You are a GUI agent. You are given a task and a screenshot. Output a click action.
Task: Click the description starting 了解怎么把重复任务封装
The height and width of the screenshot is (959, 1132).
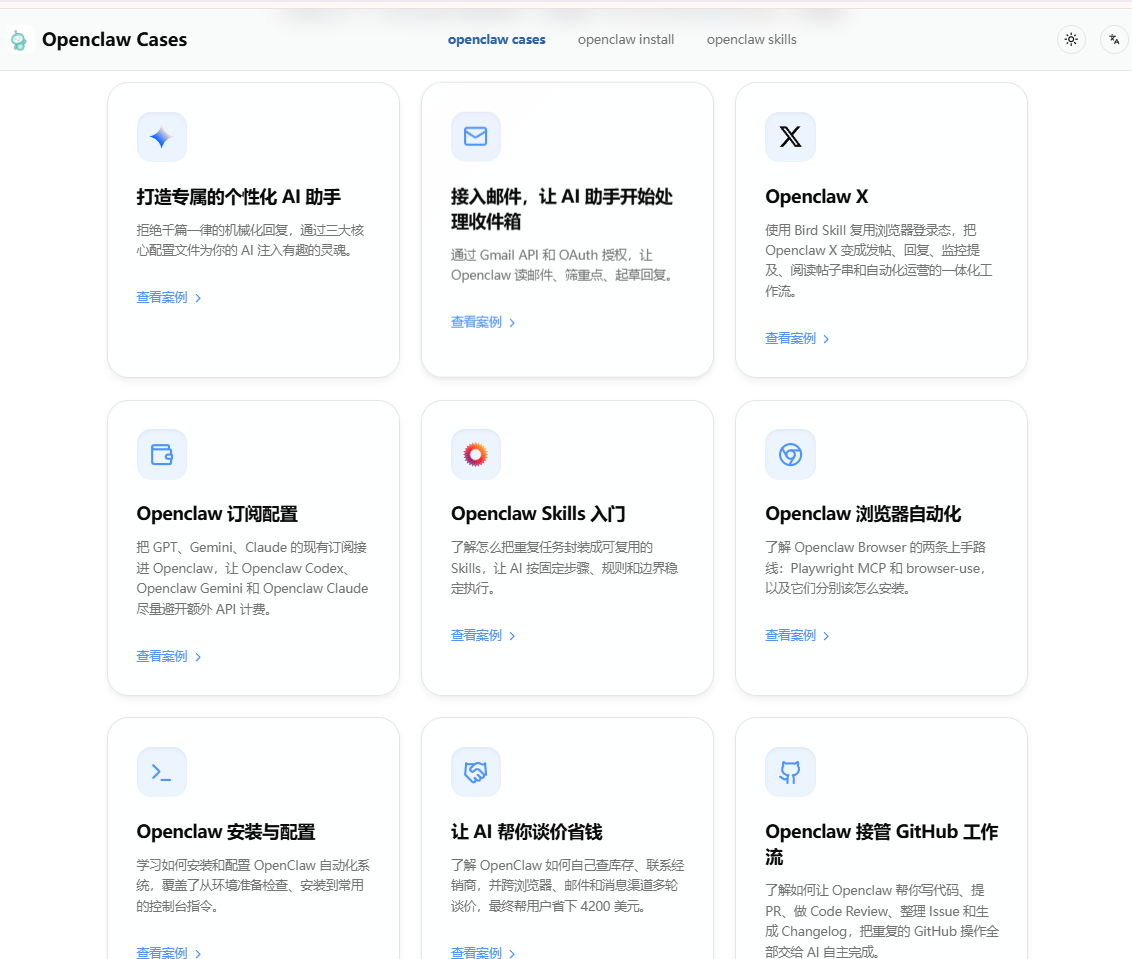click(565, 568)
